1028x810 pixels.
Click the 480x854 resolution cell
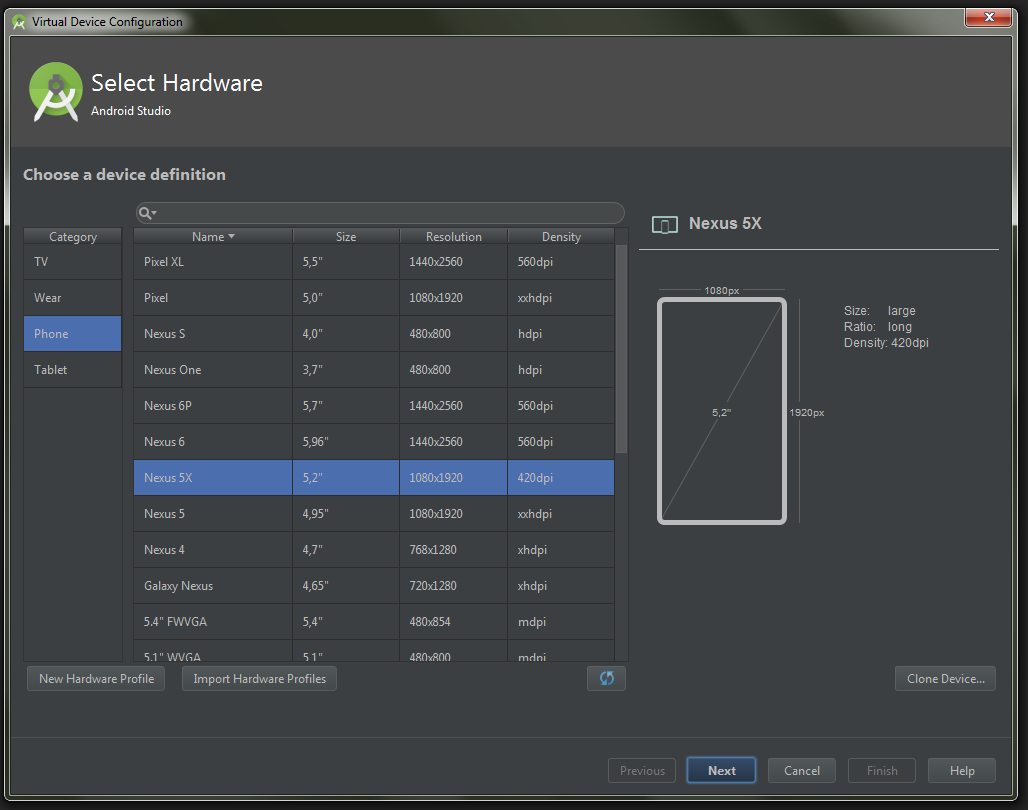click(454, 622)
